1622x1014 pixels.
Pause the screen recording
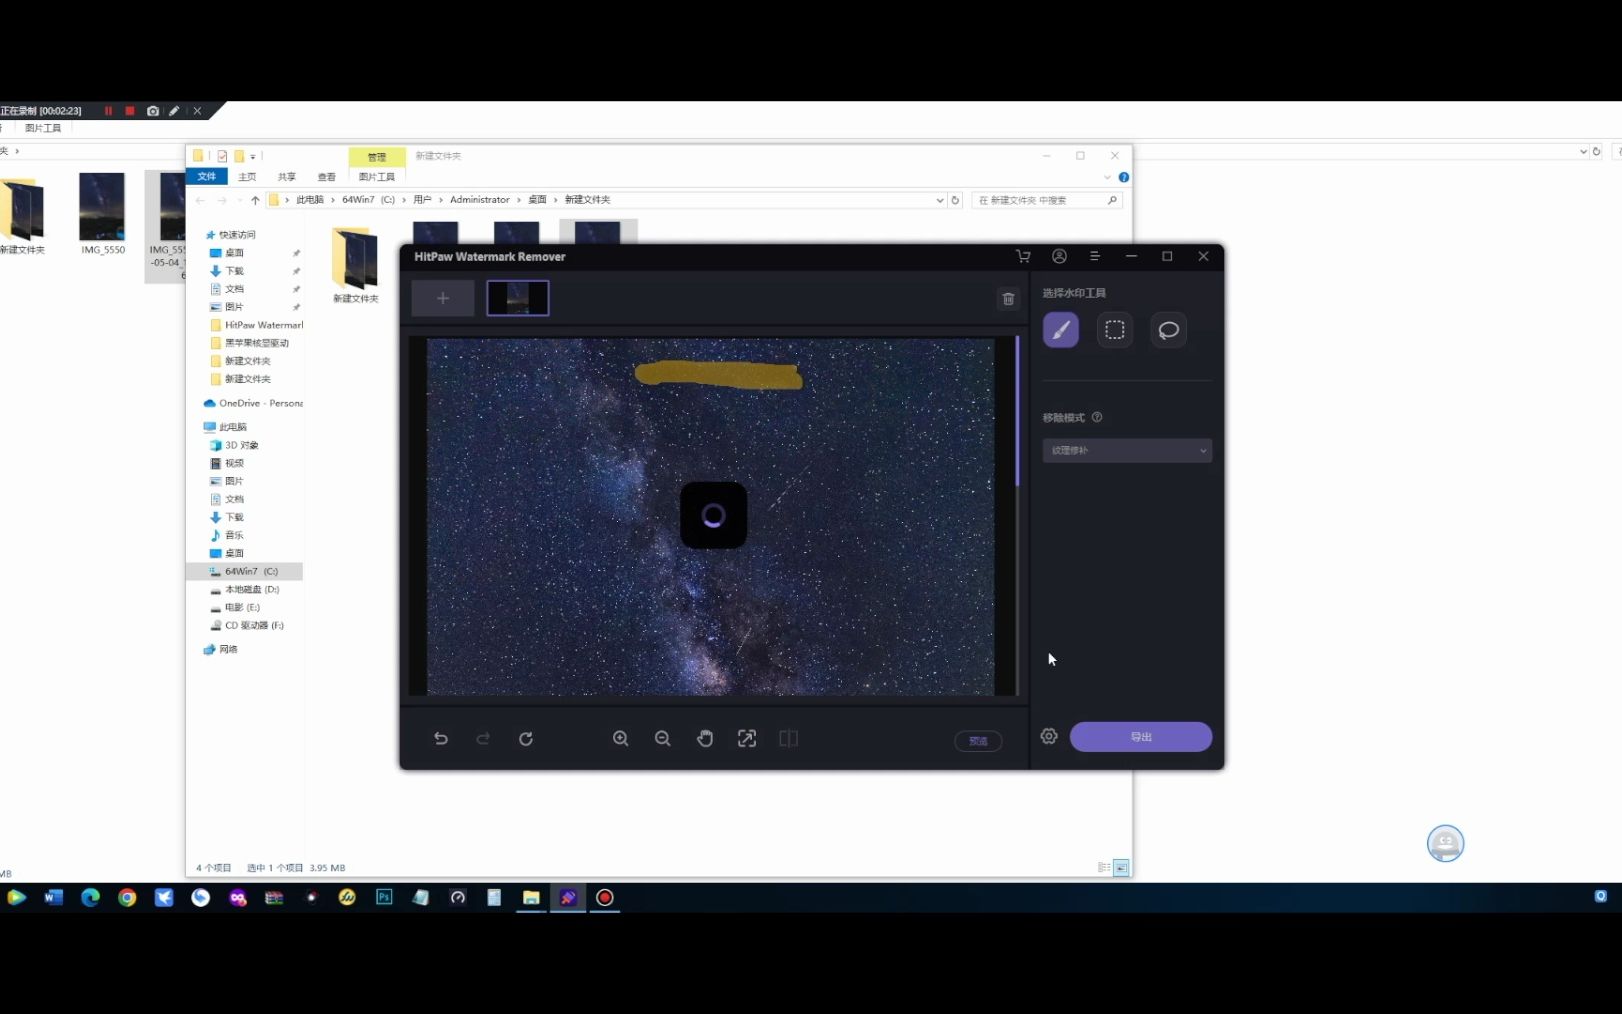coord(108,111)
